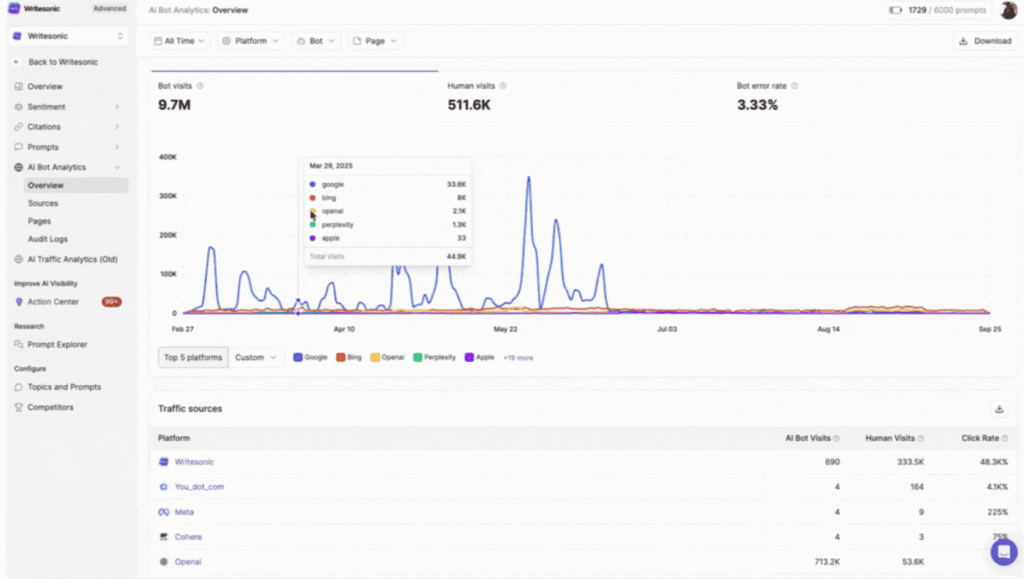Viewport: 1024px width, 579px height.
Task: Click the 713.2K AI bot visits cell
Action: [827, 561]
